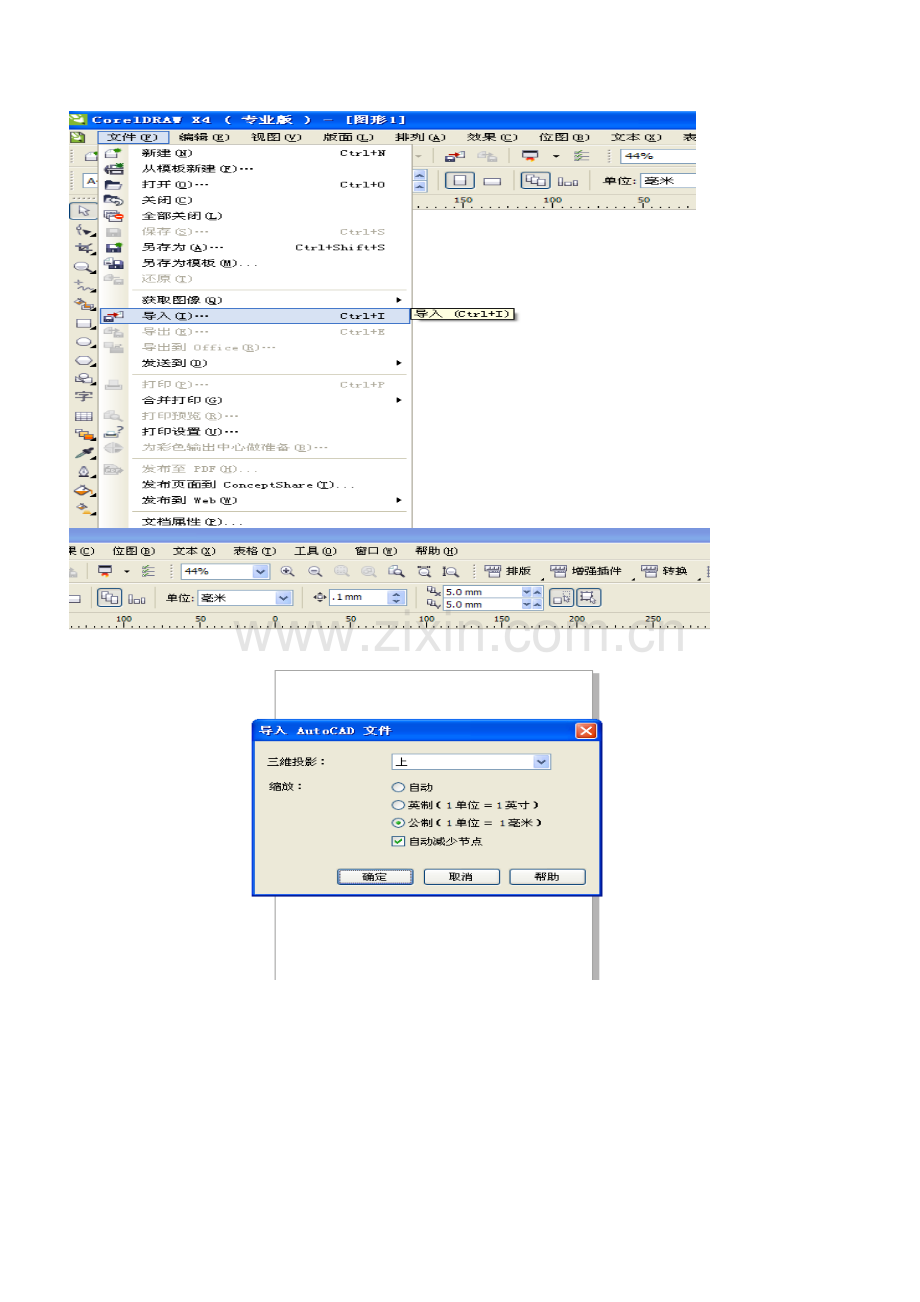Choose 文档属性(P) menu entry
Image resolution: width=920 pixels, height=1302 pixels.
coord(255,521)
